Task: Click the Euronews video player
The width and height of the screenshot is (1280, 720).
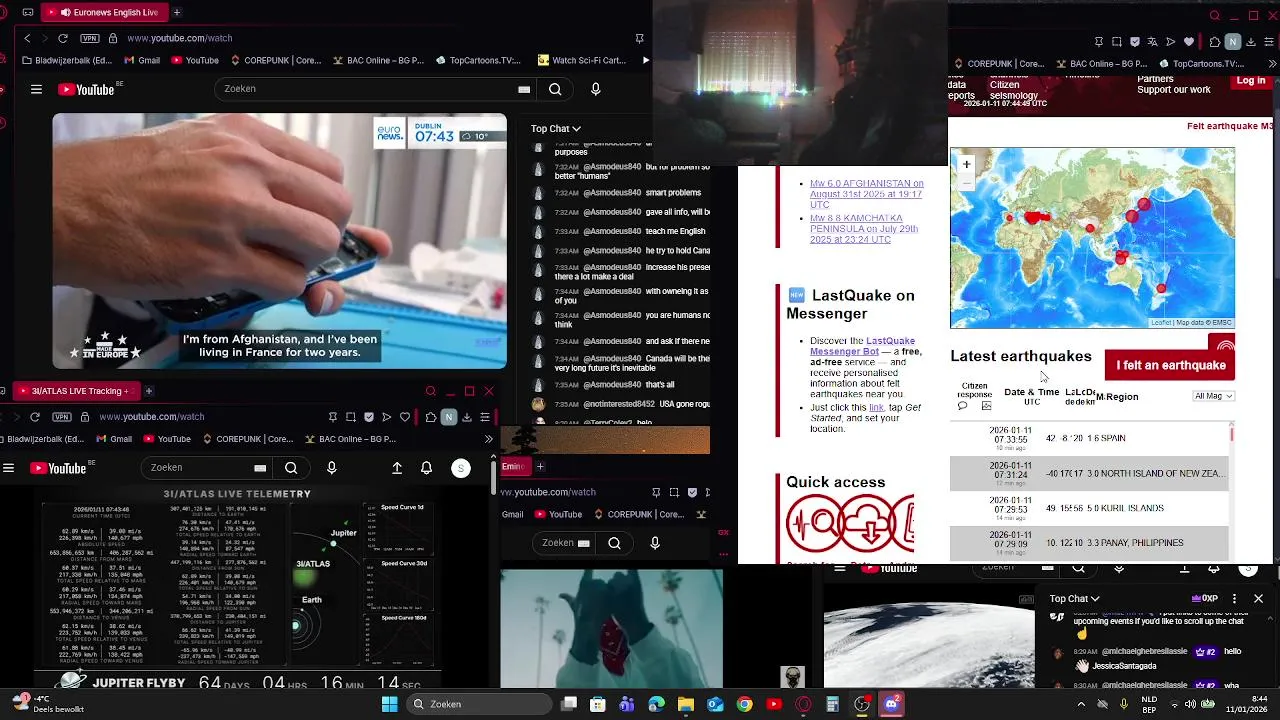Action: coord(279,241)
